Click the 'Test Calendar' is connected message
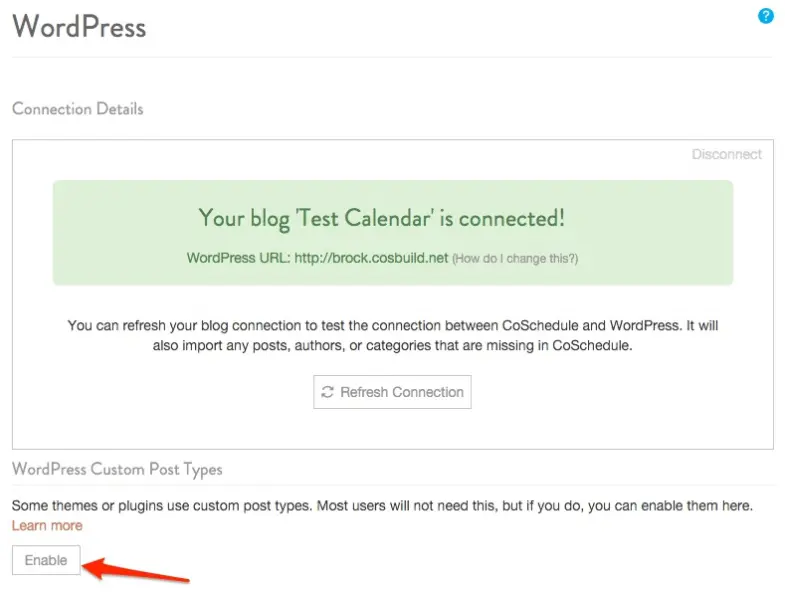 click(x=381, y=219)
